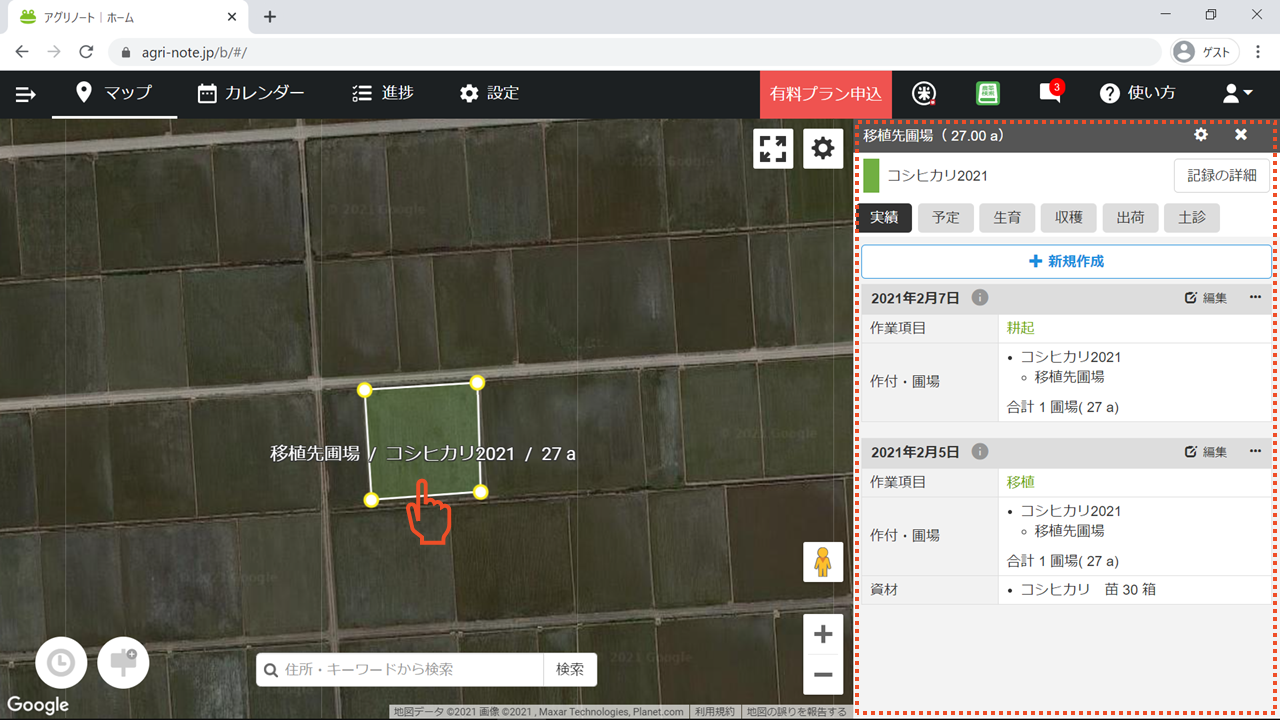Select the 生育 tab
The height and width of the screenshot is (720, 1280).
pos(1007,217)
